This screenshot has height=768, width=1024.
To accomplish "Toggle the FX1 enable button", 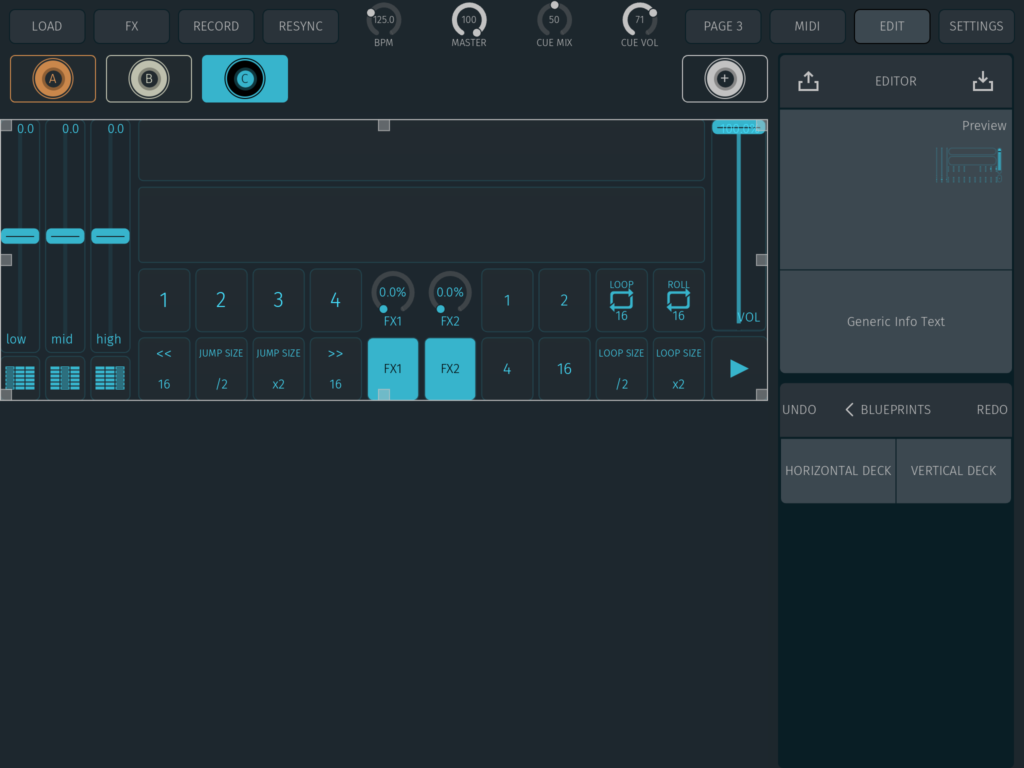I will coord(393,369).
